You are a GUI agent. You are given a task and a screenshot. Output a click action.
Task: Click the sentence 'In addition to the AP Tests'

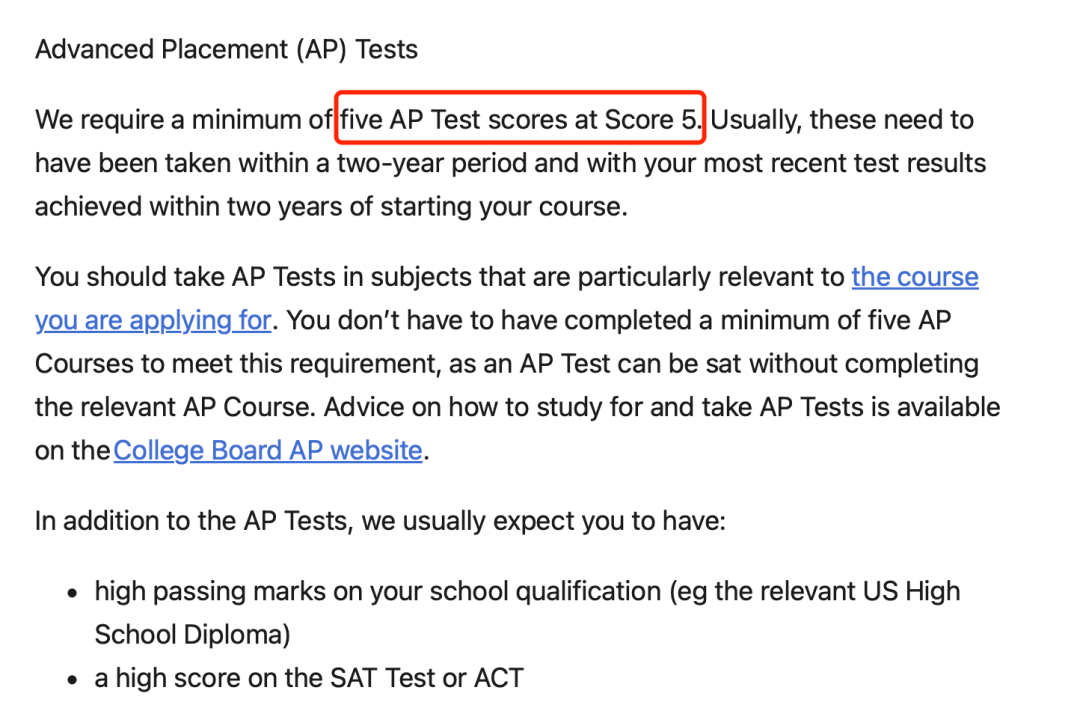[x=380, y=521]
